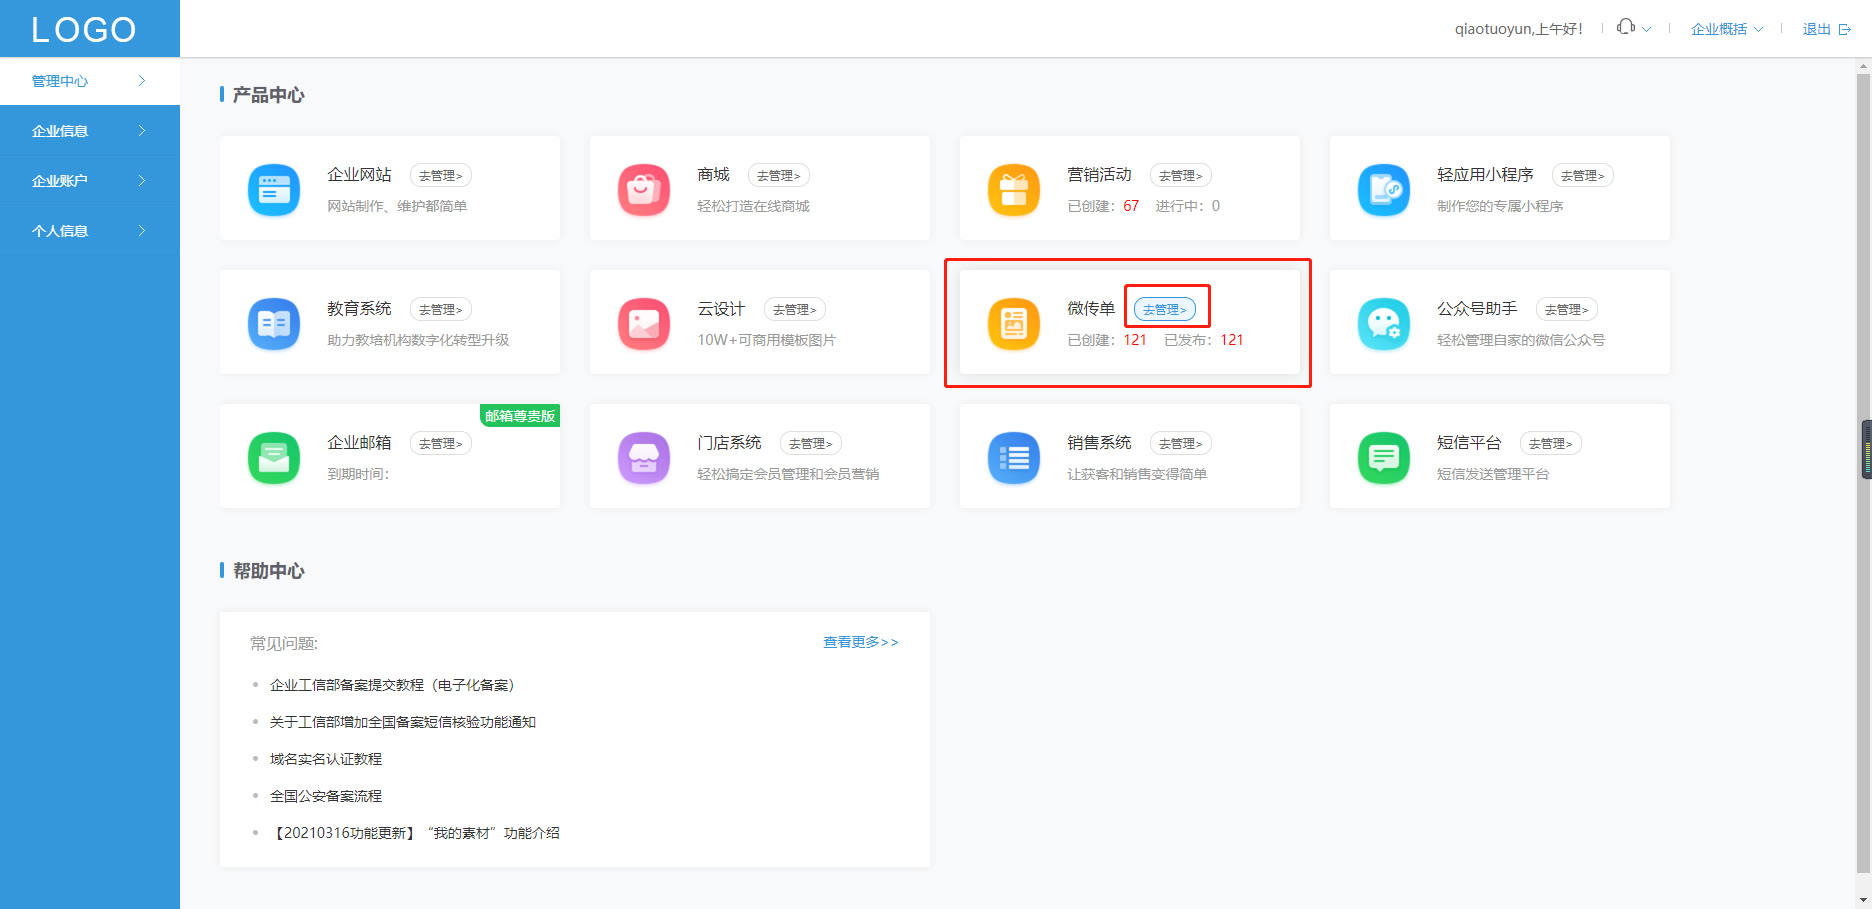Open the 公众号助手 WeChat assistant icon
This screenshot has height=909, width=1872.
[1383, 322]
